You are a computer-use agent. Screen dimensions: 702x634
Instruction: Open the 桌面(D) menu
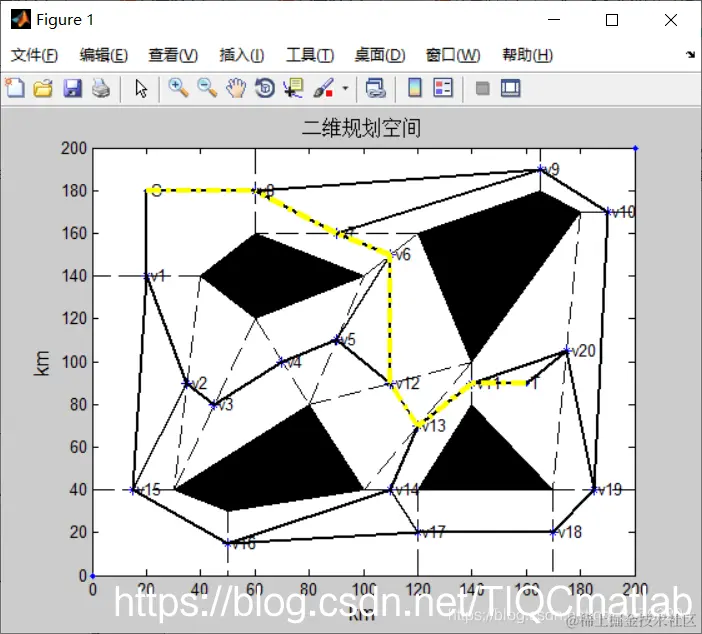(x=380, y=55)
